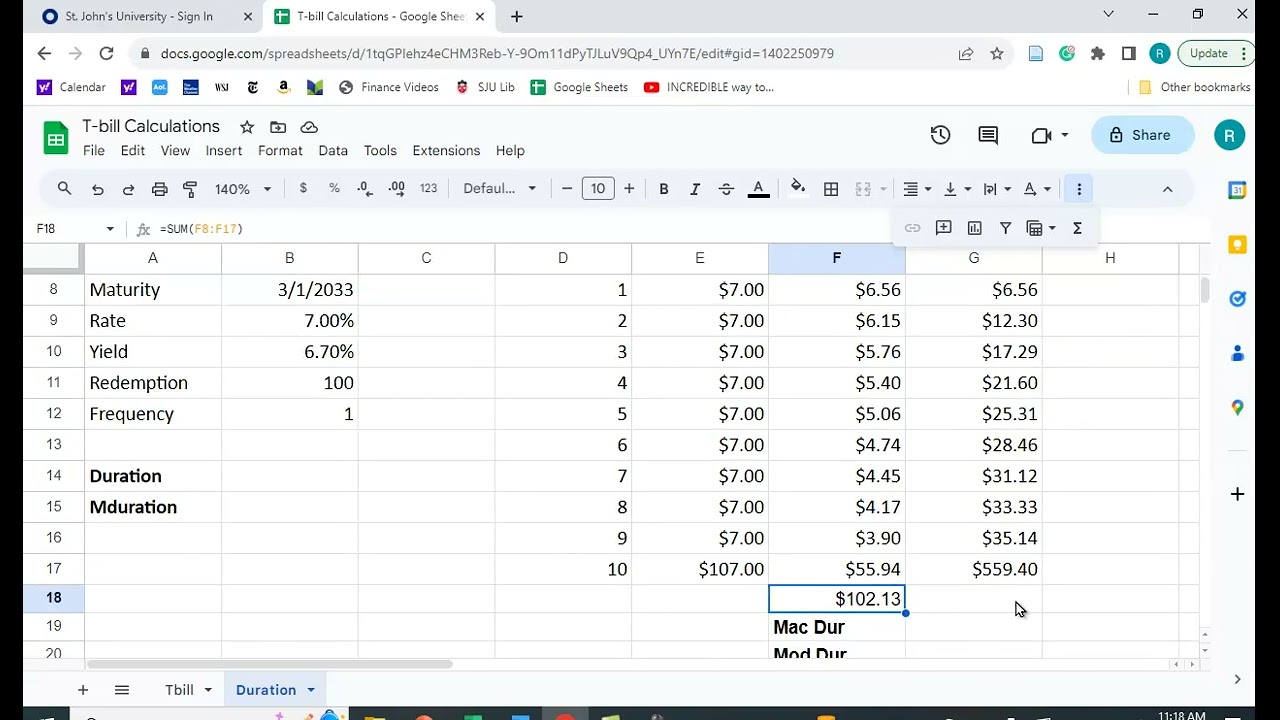
Task: Insert a comment from overflow toolbar
Action: (943, 228)
